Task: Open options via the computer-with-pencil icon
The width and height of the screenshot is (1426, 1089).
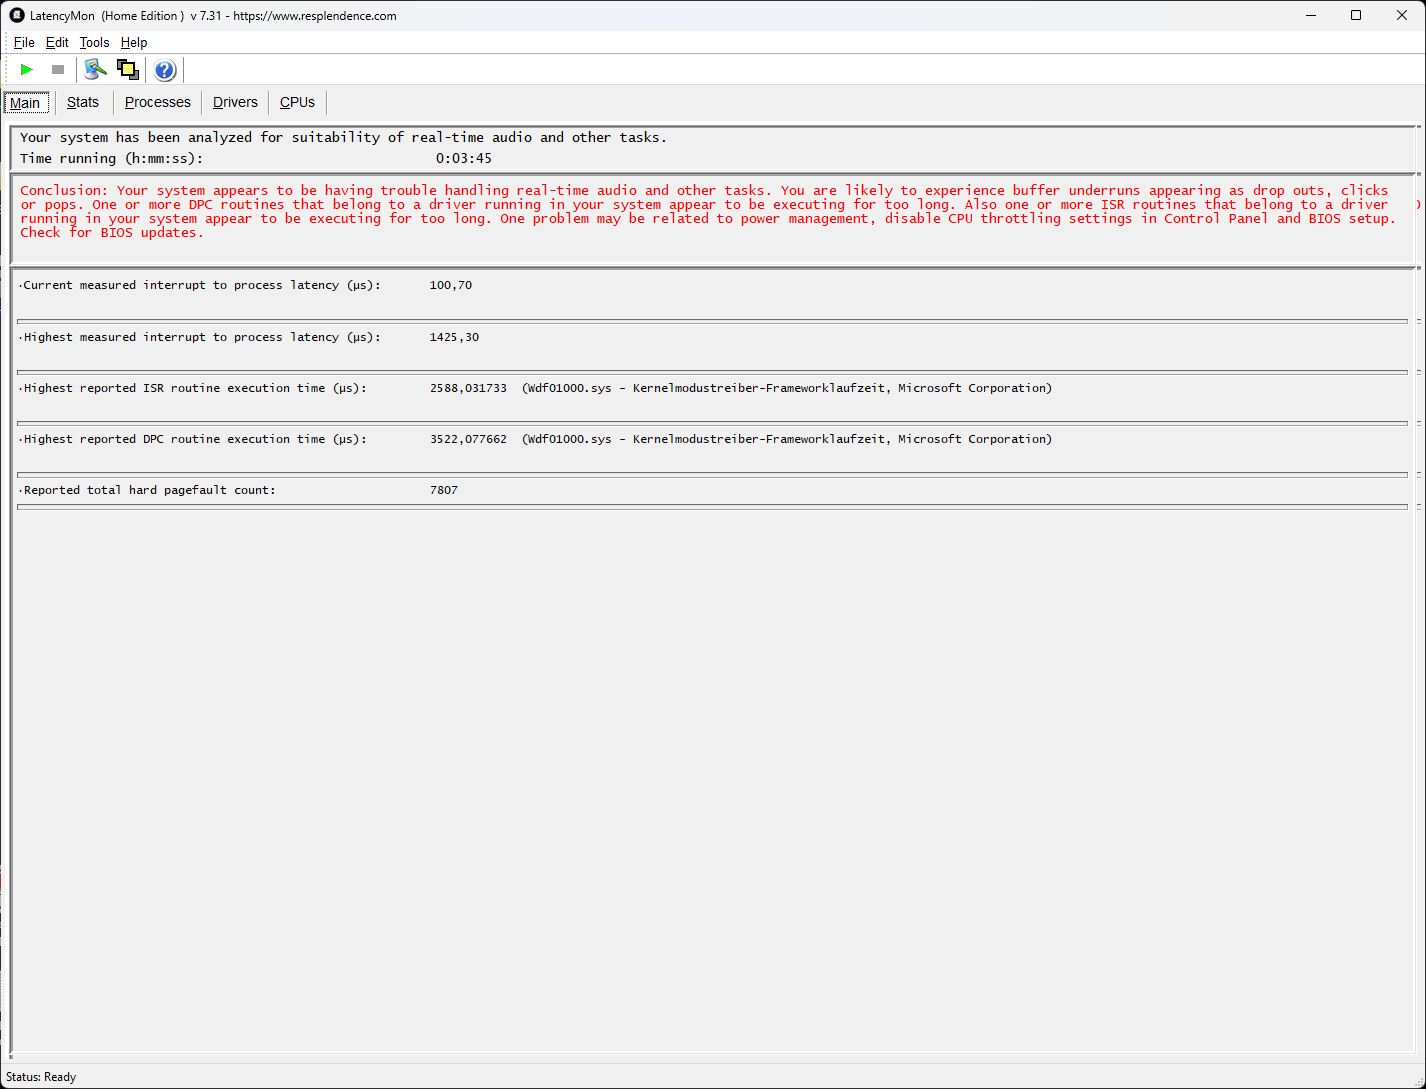Action: (95, 70)
